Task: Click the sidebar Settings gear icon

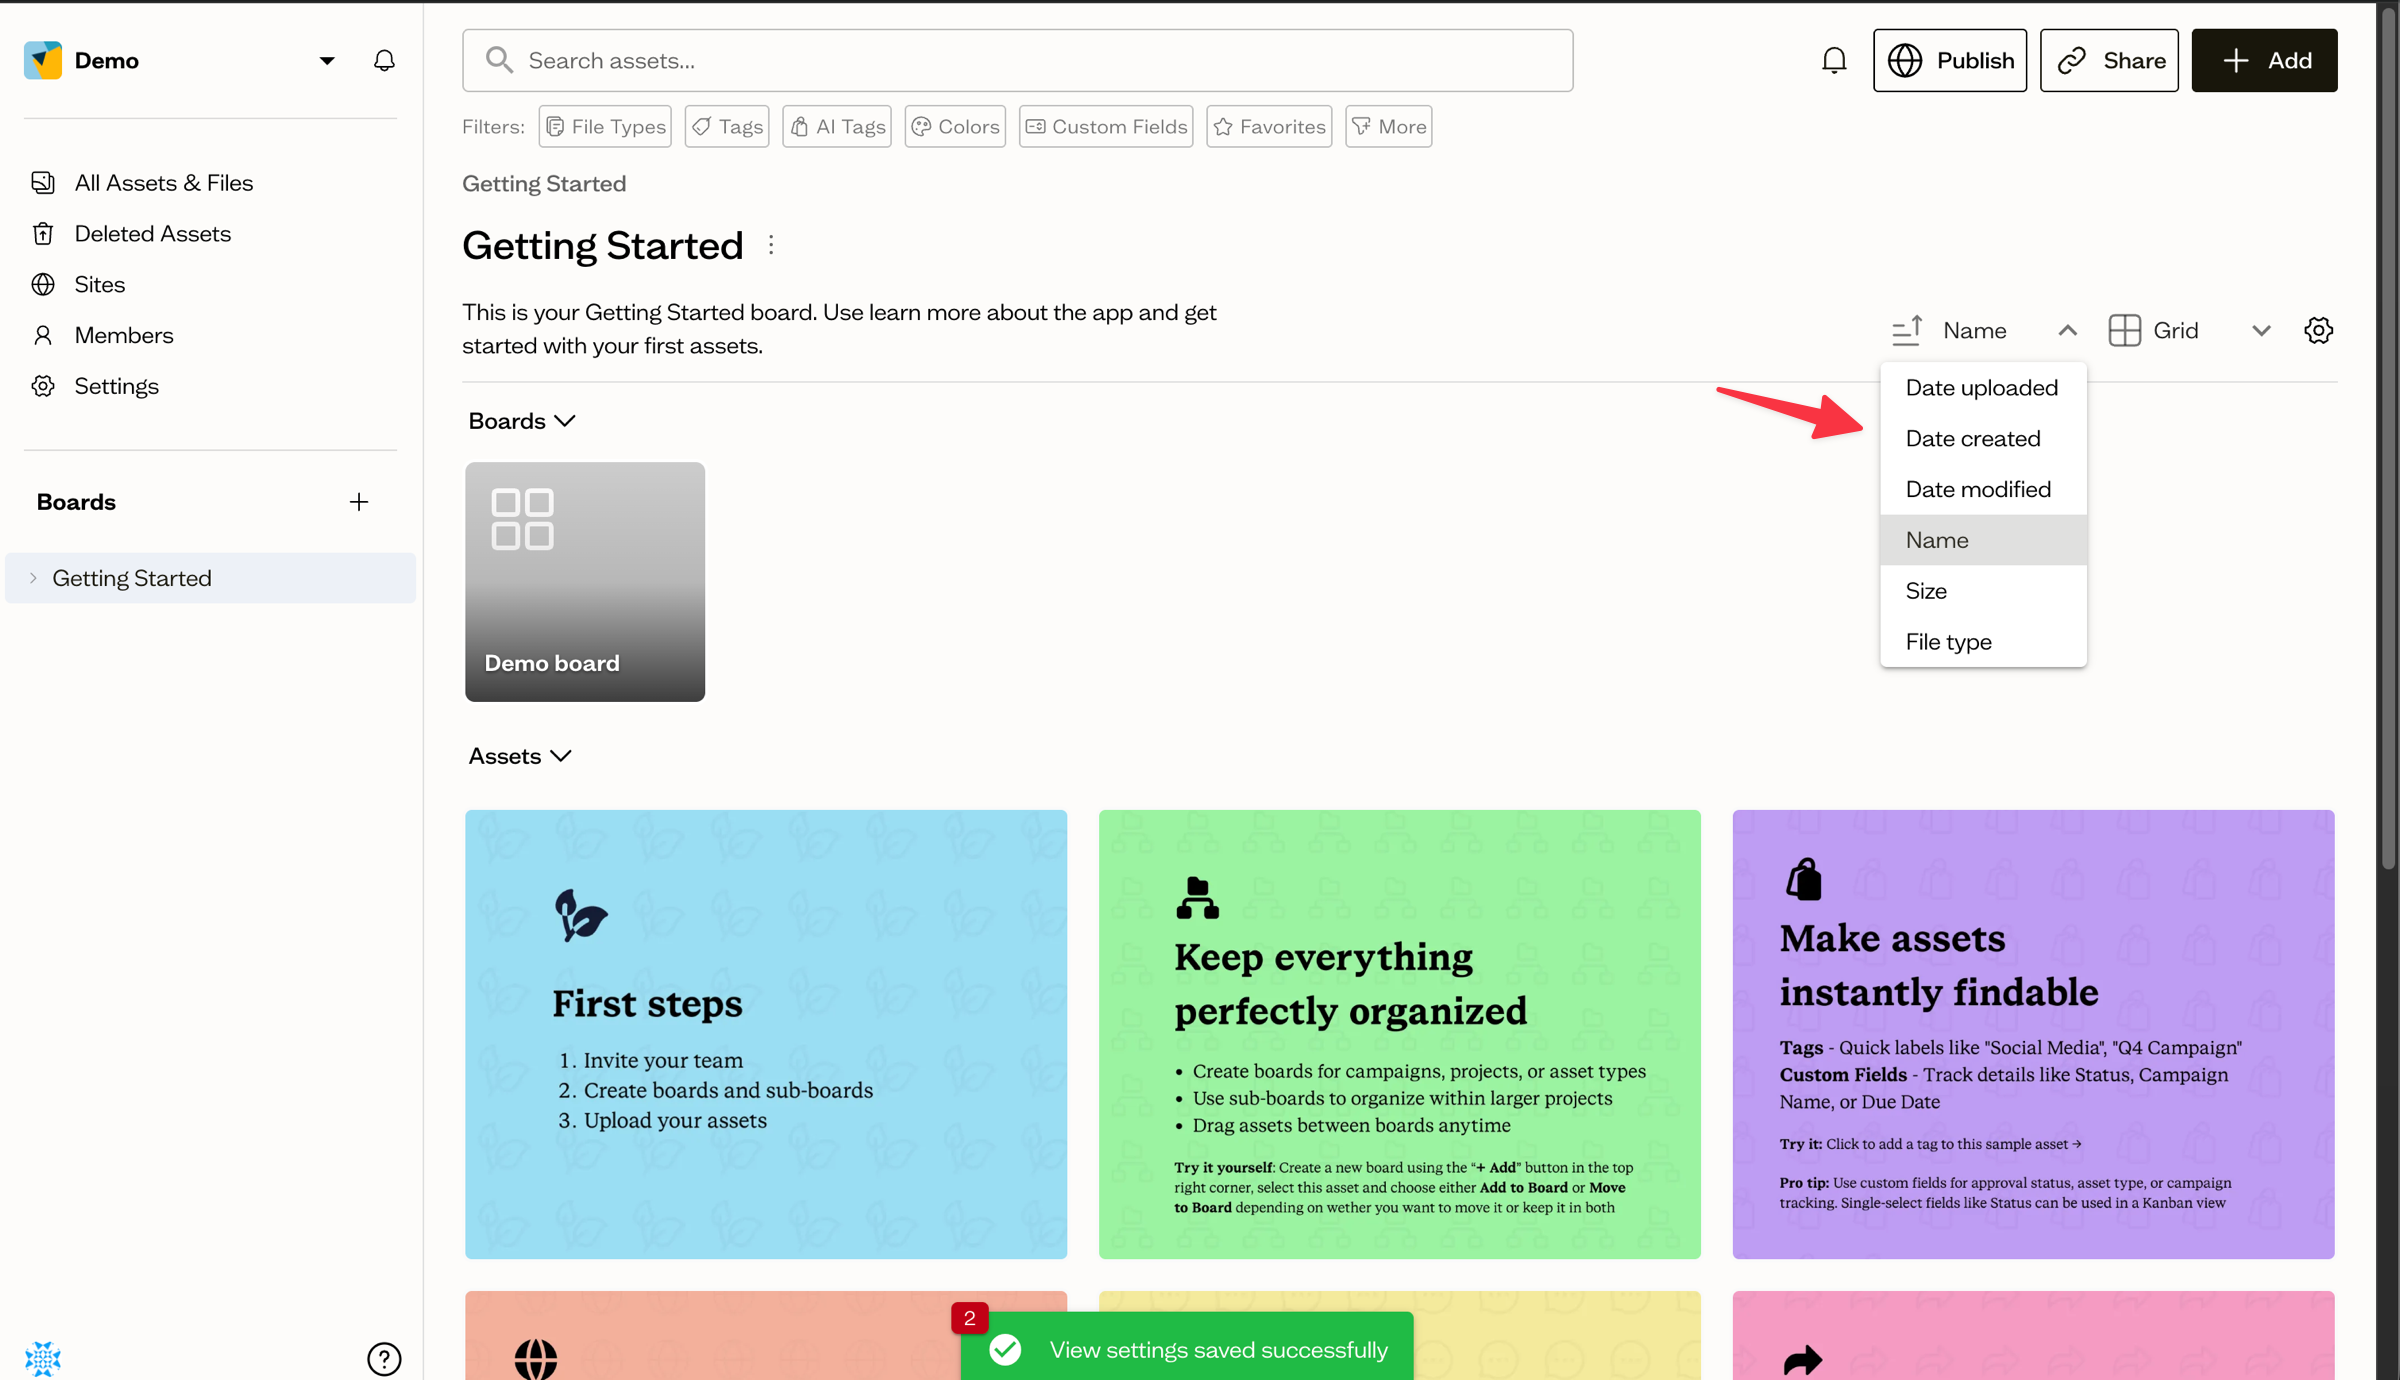Action: [43, 386]
